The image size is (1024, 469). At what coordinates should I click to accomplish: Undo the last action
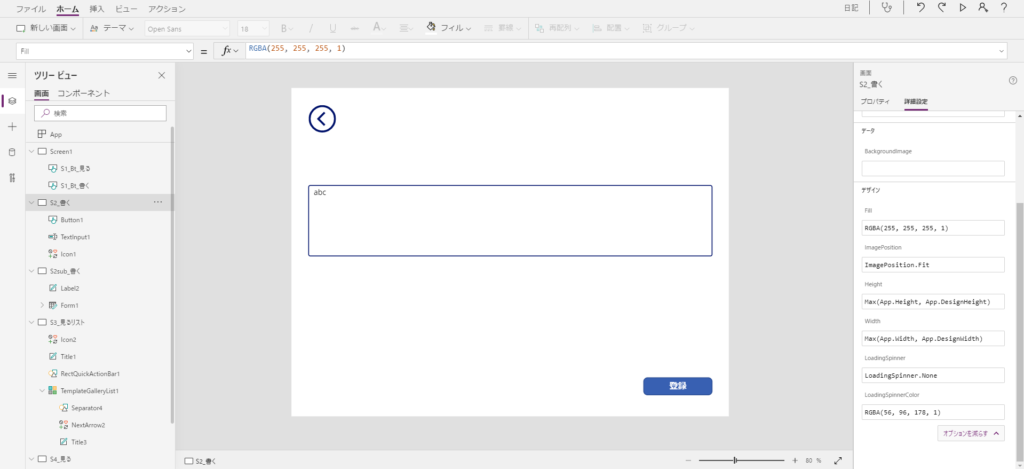[x=920, y=8]
